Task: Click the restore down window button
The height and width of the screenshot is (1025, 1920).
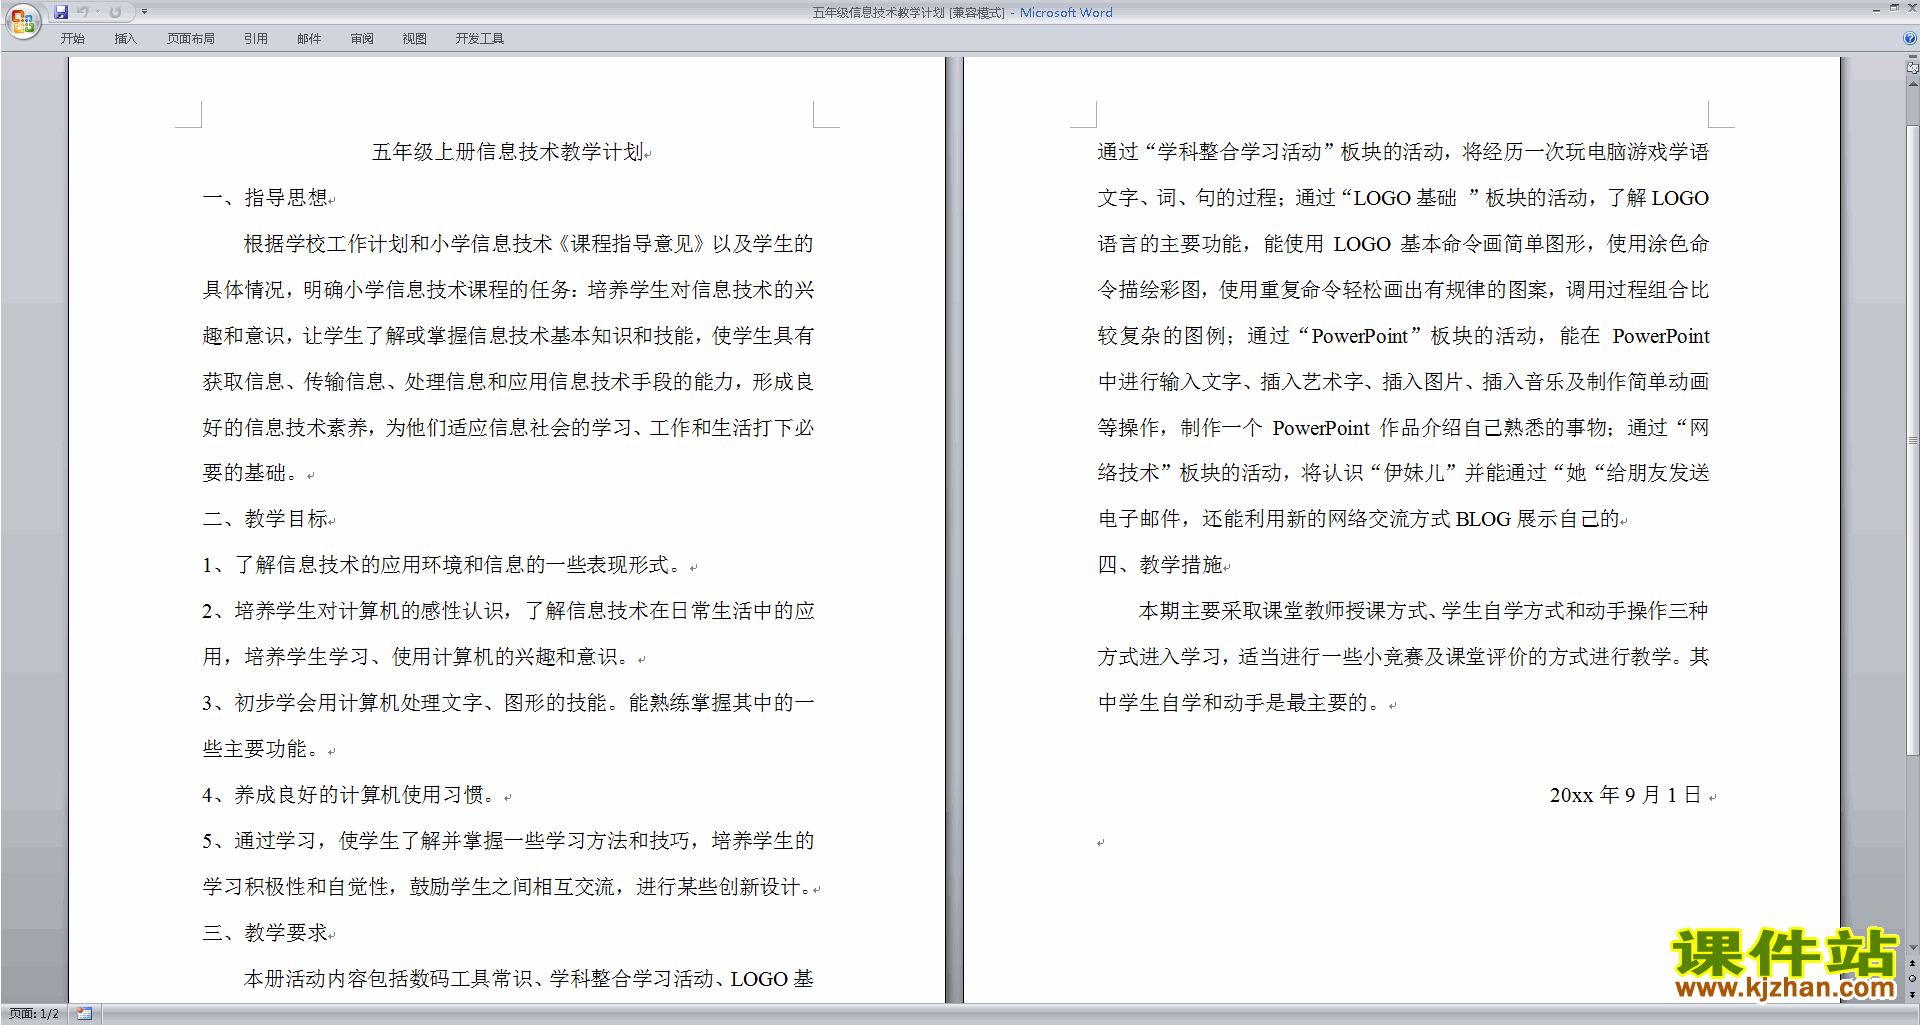Action: (1894, 8)
